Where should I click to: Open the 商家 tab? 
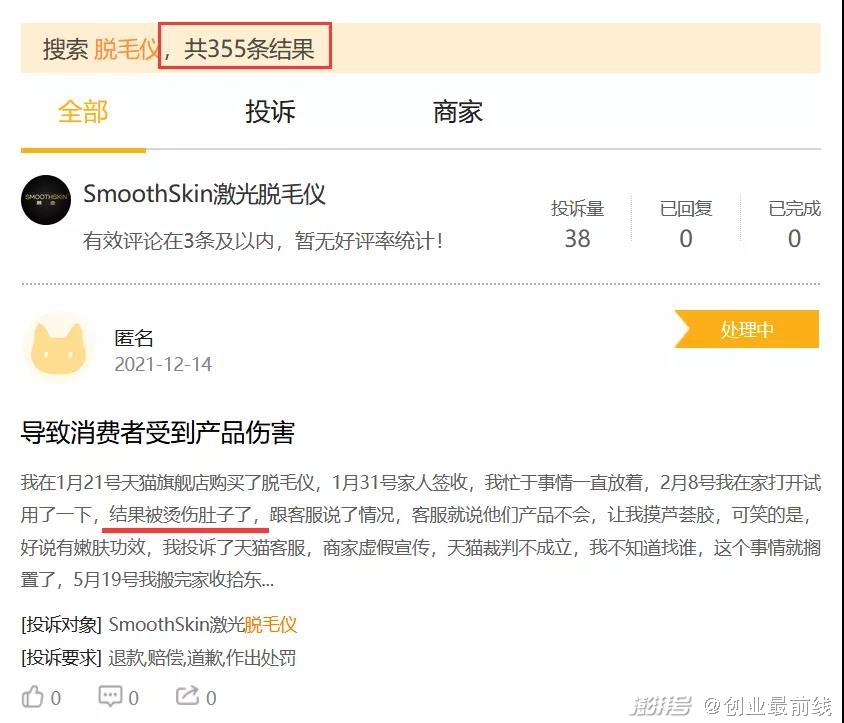458,112
